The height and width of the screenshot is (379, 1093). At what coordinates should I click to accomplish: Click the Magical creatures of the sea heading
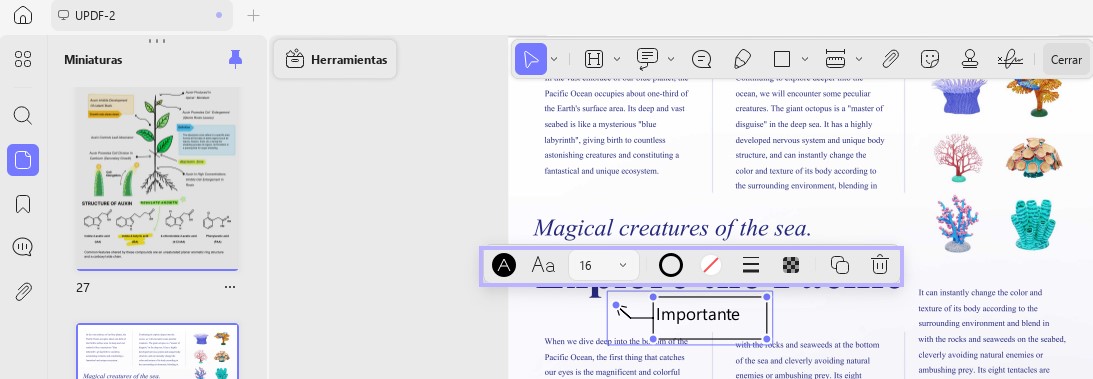[672, 228]
